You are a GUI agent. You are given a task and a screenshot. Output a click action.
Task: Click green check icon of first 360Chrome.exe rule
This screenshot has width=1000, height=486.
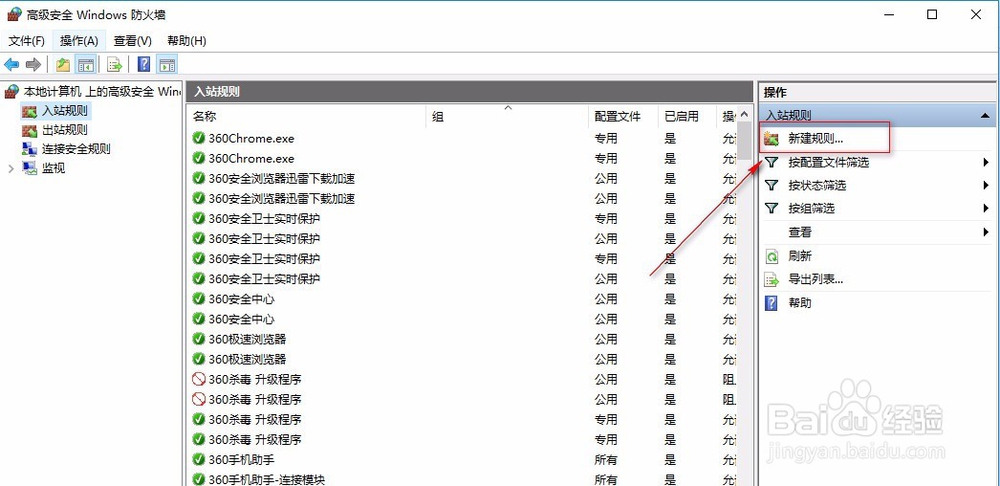pyautogui.click(x=198, y=138)
